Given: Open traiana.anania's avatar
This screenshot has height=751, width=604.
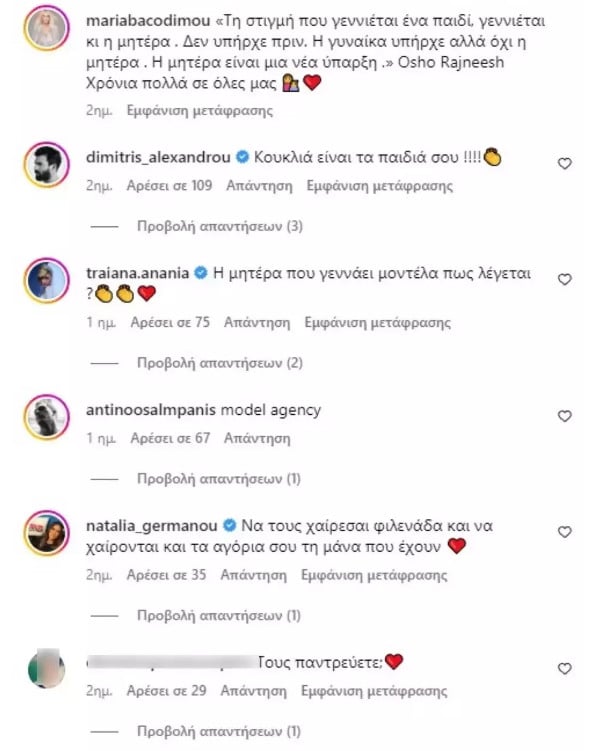Looking at the screenshot, I should coord(46,280).
